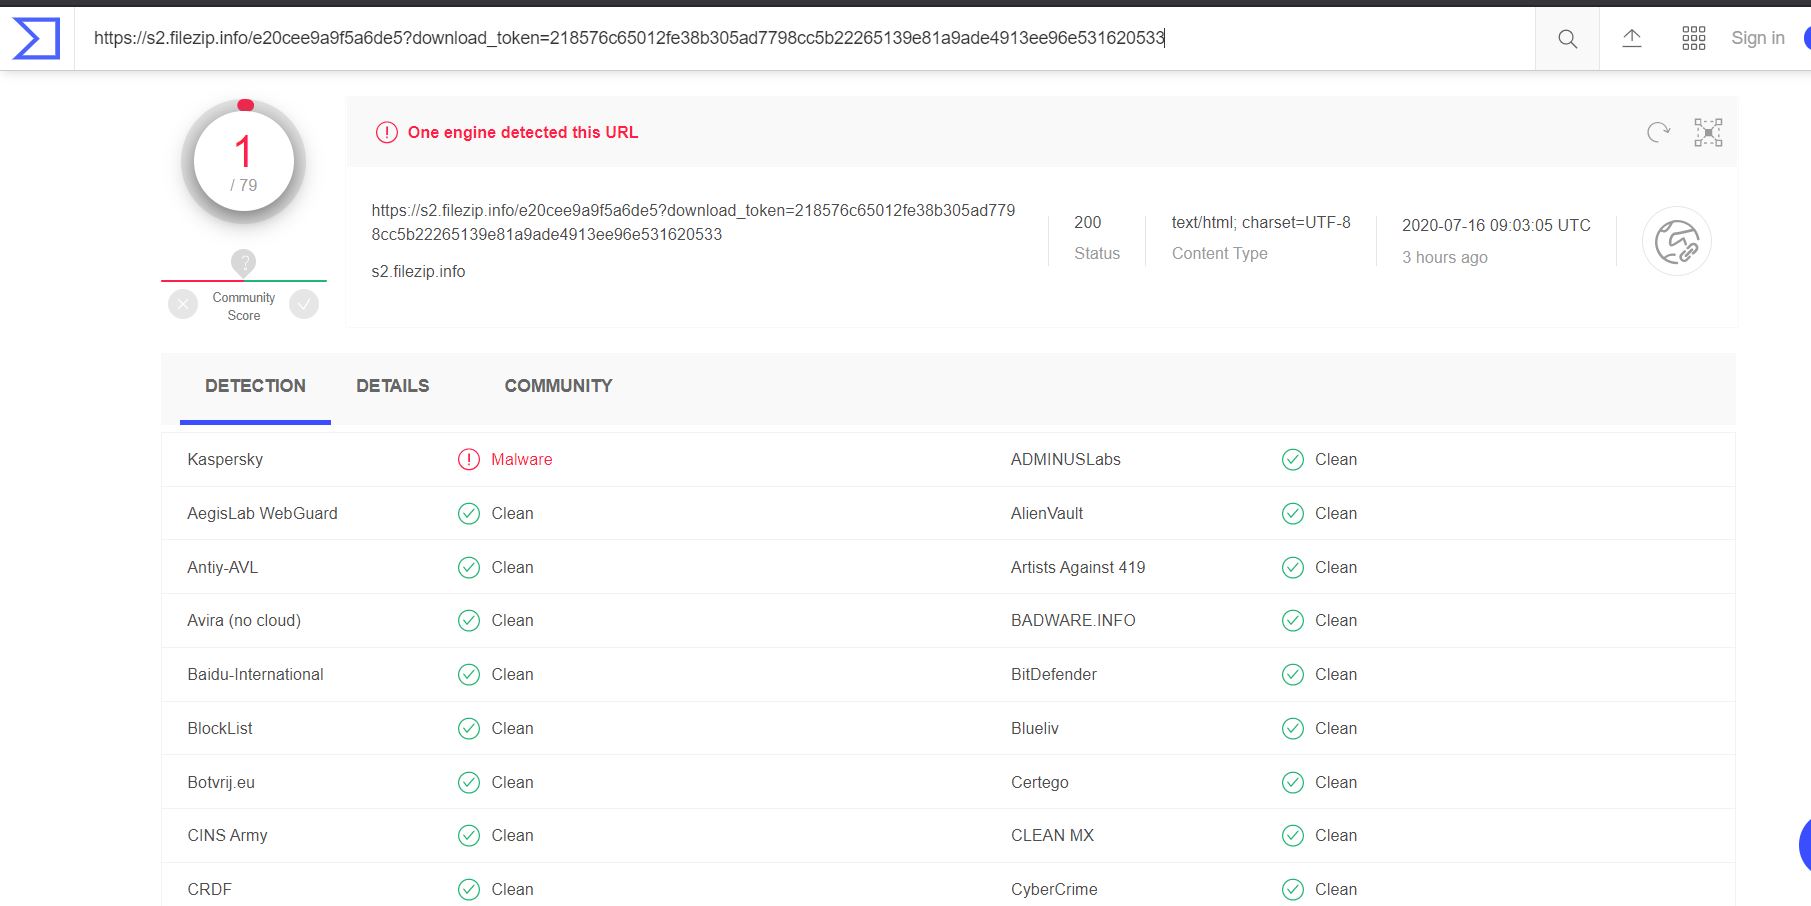The height and width of the screenshot is (906, 1811).
Task: Open the graph view icon beside reanalyze
Action: 1708,132
